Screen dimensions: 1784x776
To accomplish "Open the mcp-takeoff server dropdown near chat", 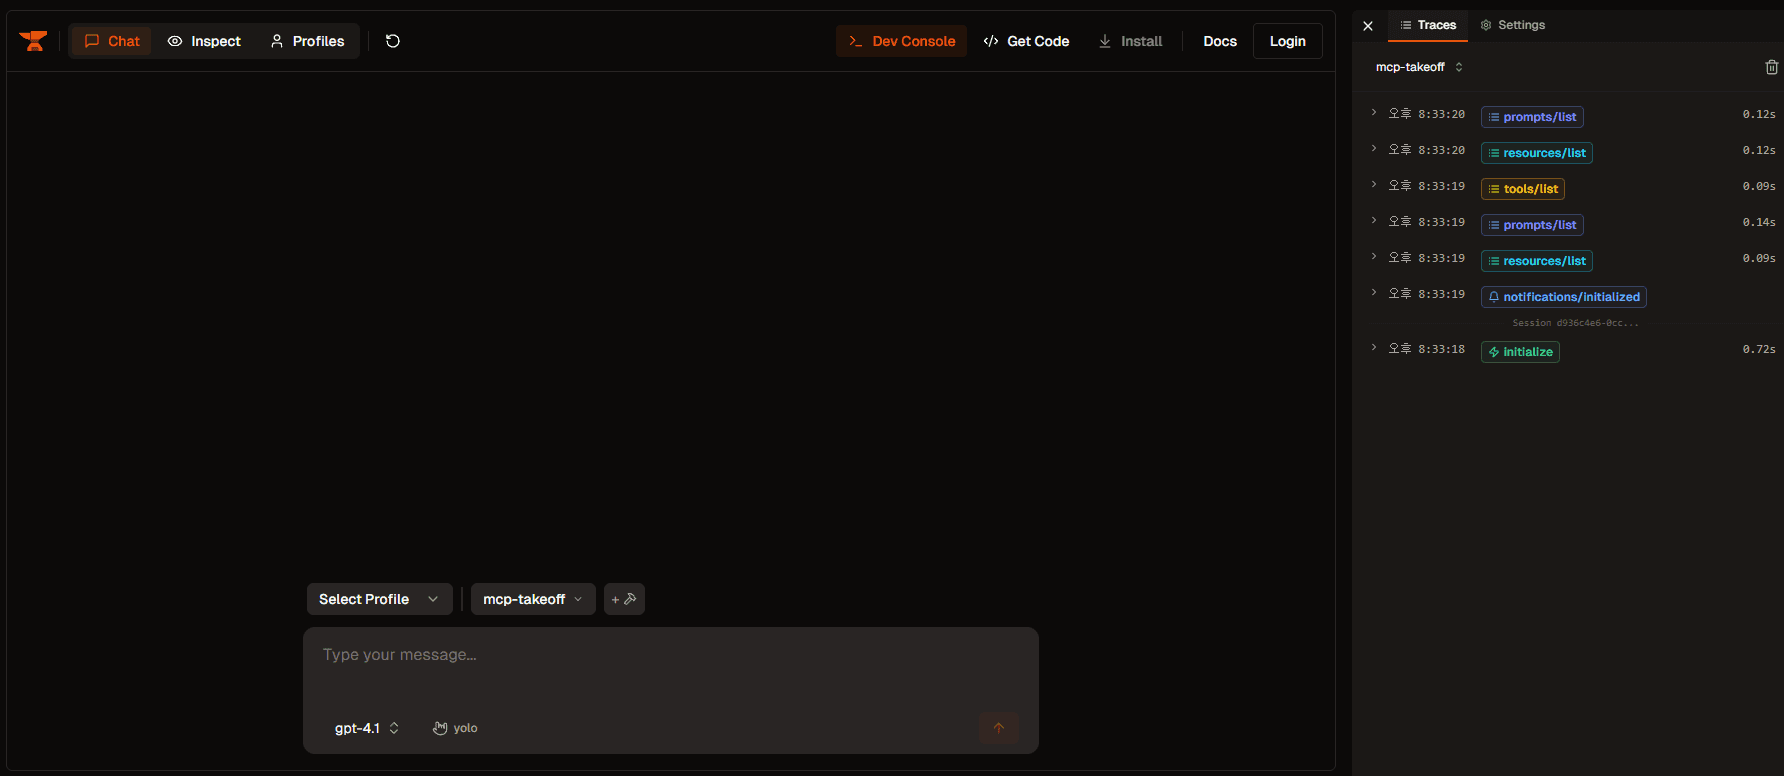I will tap(533, 599).
